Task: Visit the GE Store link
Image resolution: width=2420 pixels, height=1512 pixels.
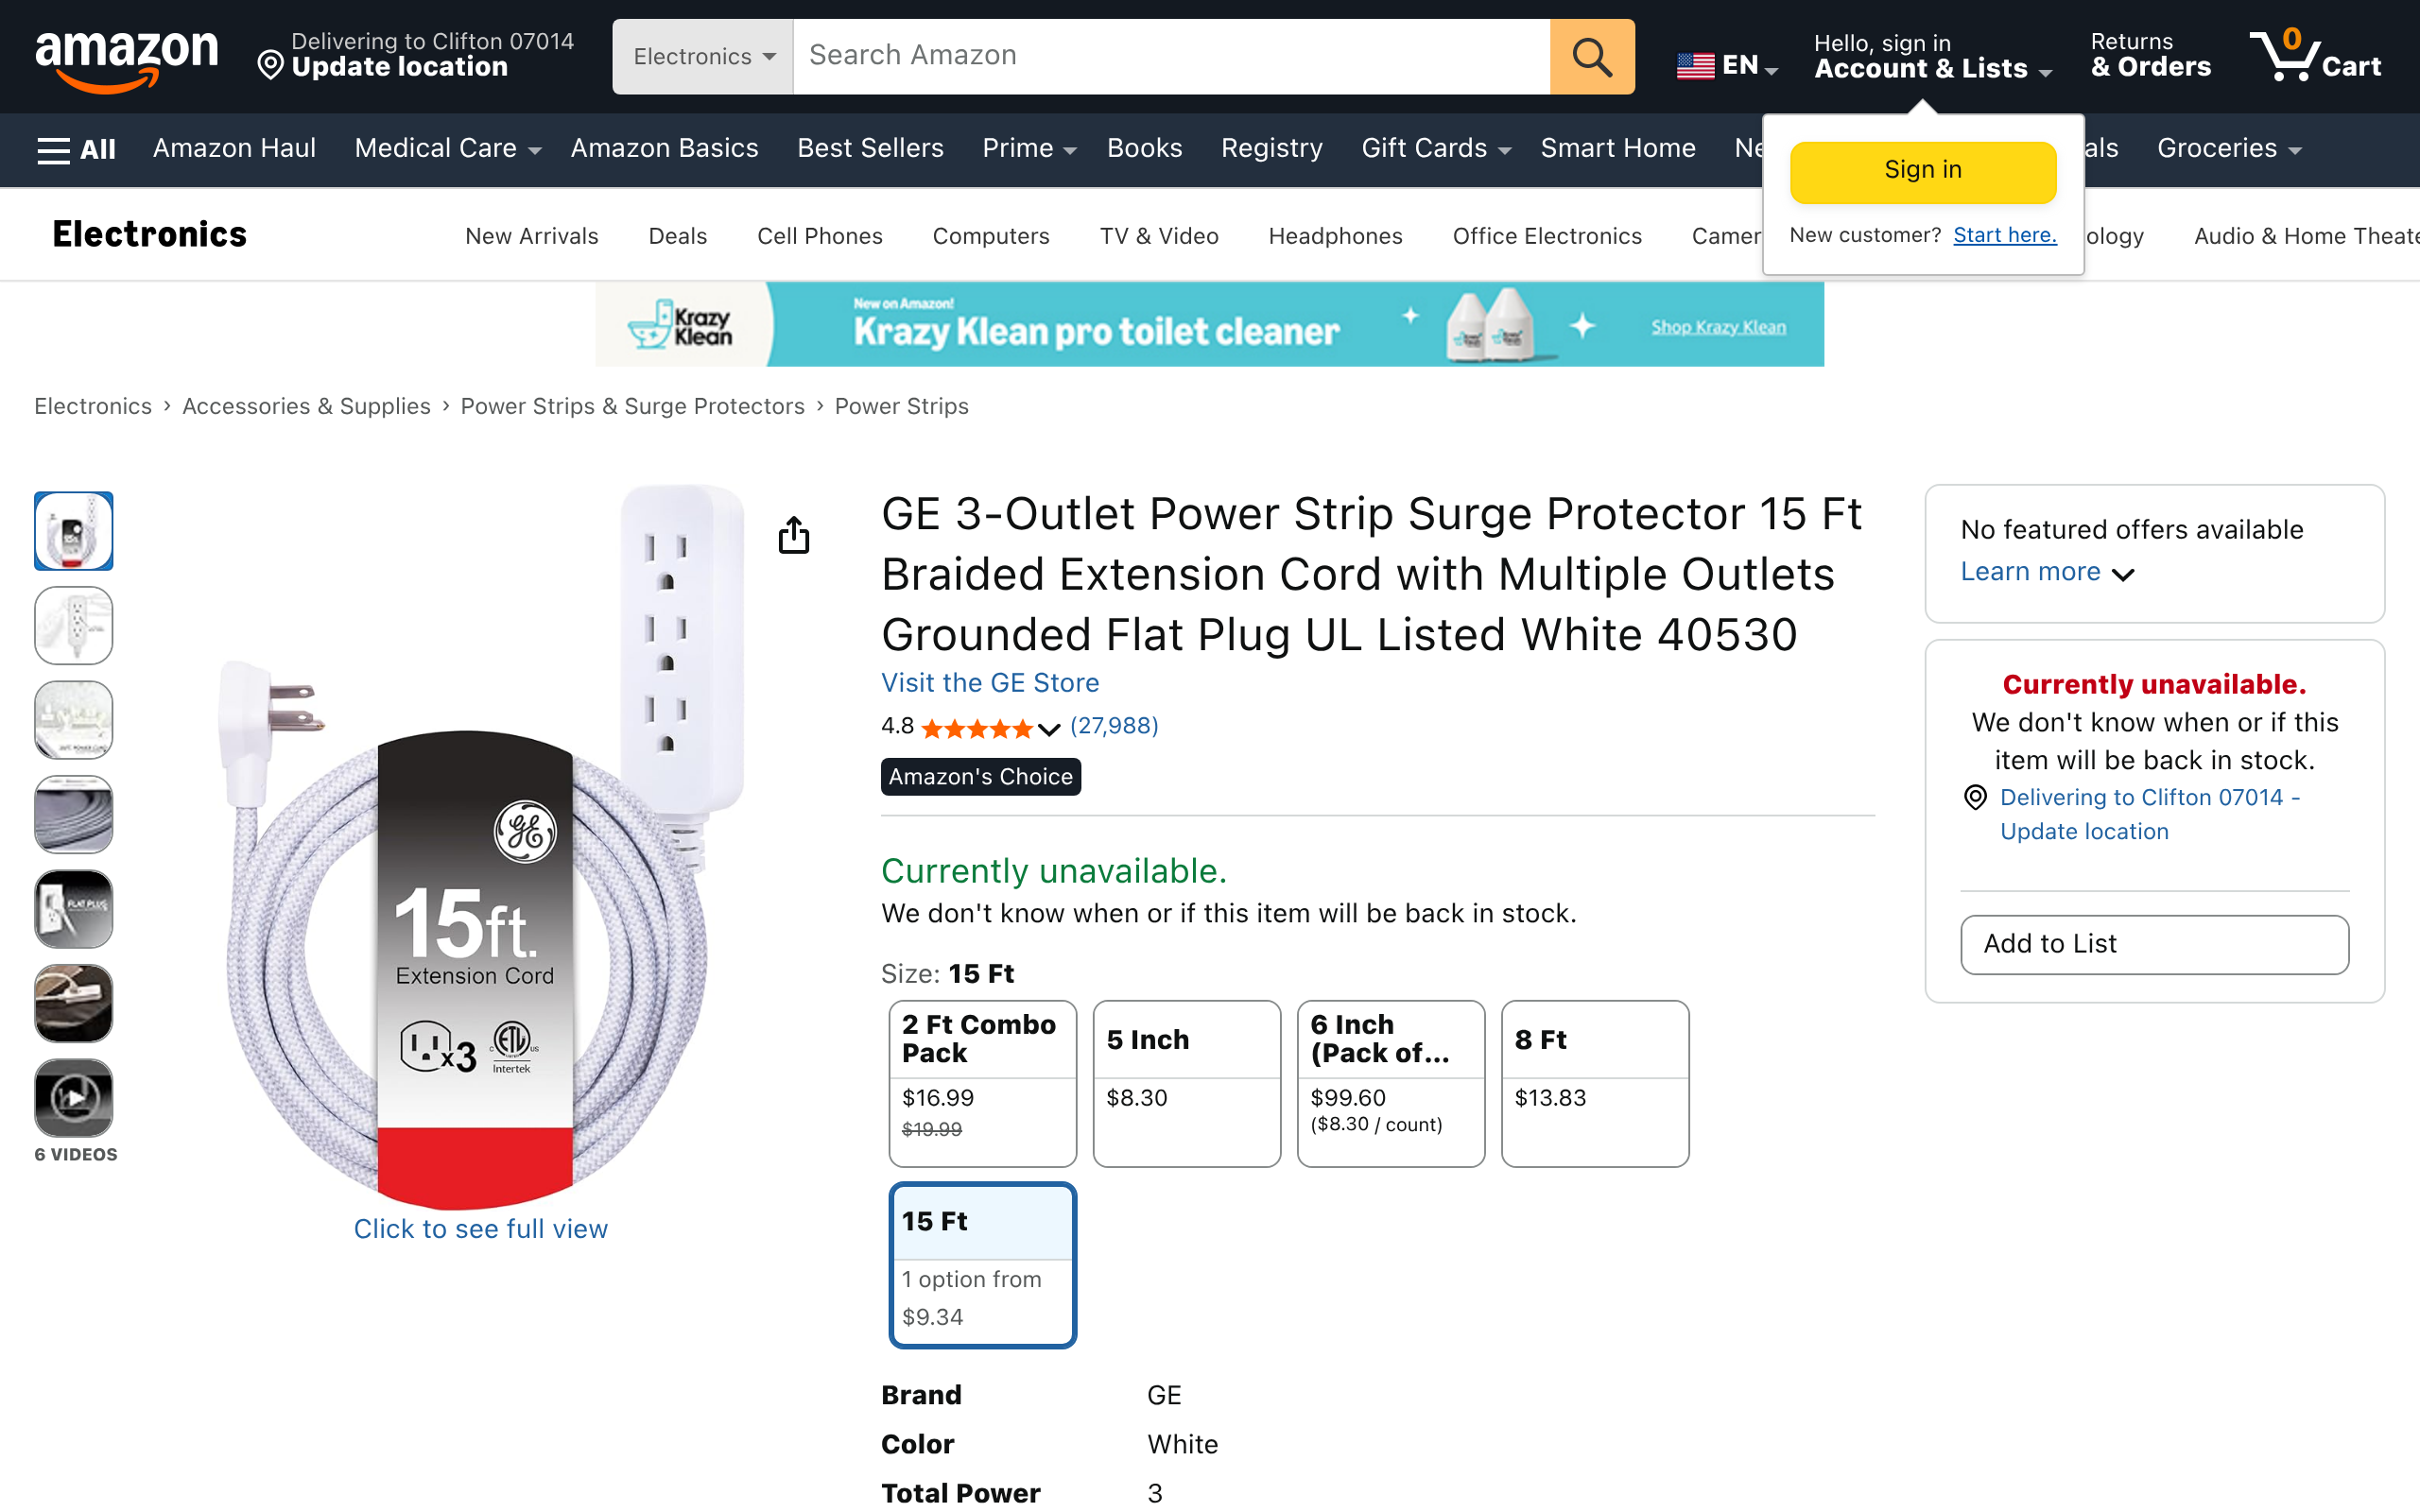Action: tap(989, 683)
